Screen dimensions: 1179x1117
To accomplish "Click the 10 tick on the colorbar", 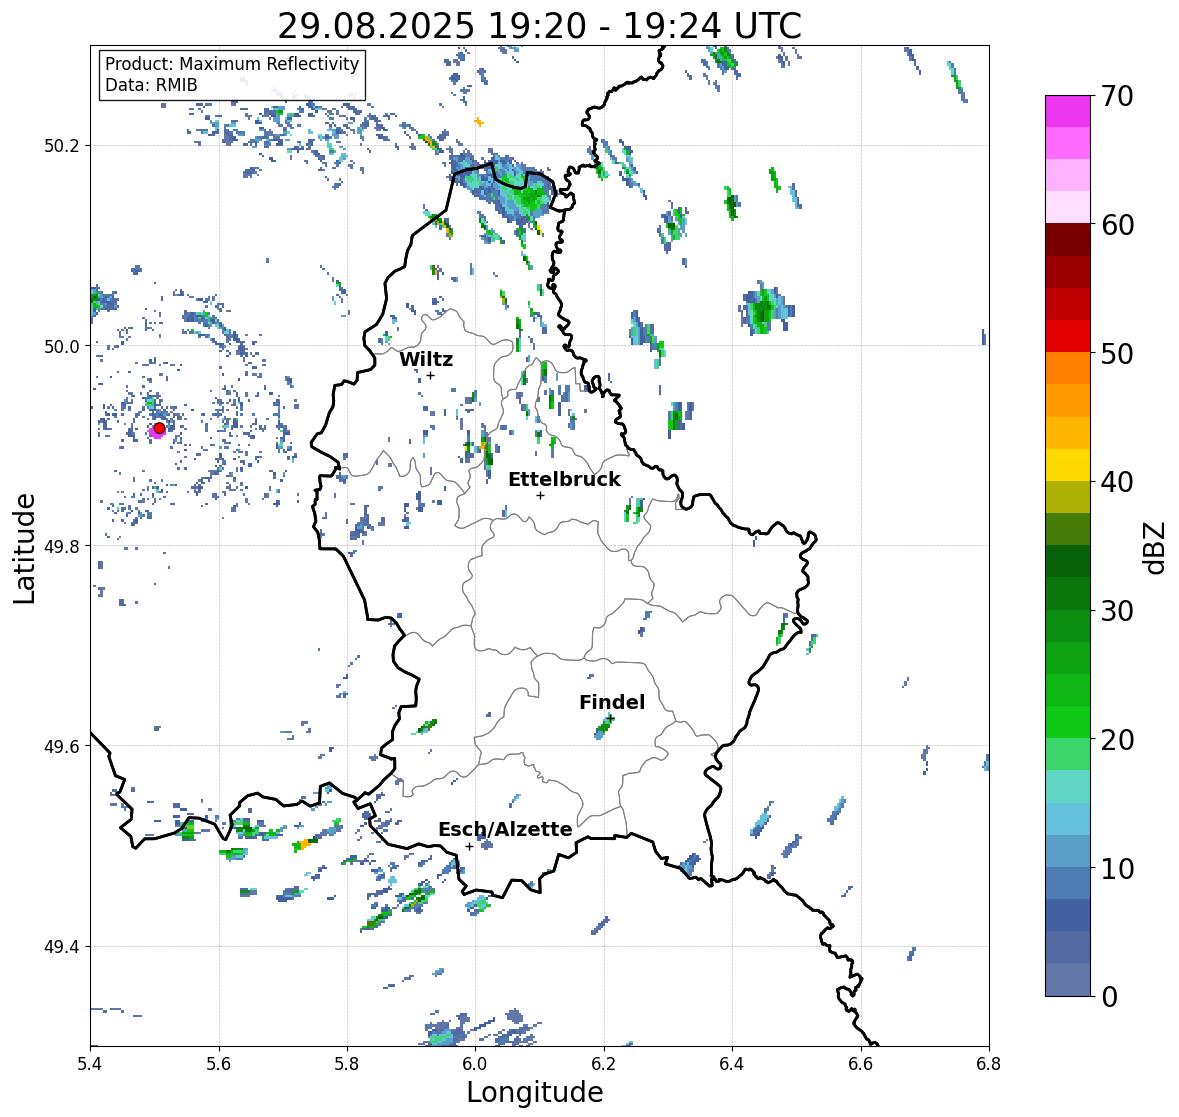I will (x=1117, y=868).
